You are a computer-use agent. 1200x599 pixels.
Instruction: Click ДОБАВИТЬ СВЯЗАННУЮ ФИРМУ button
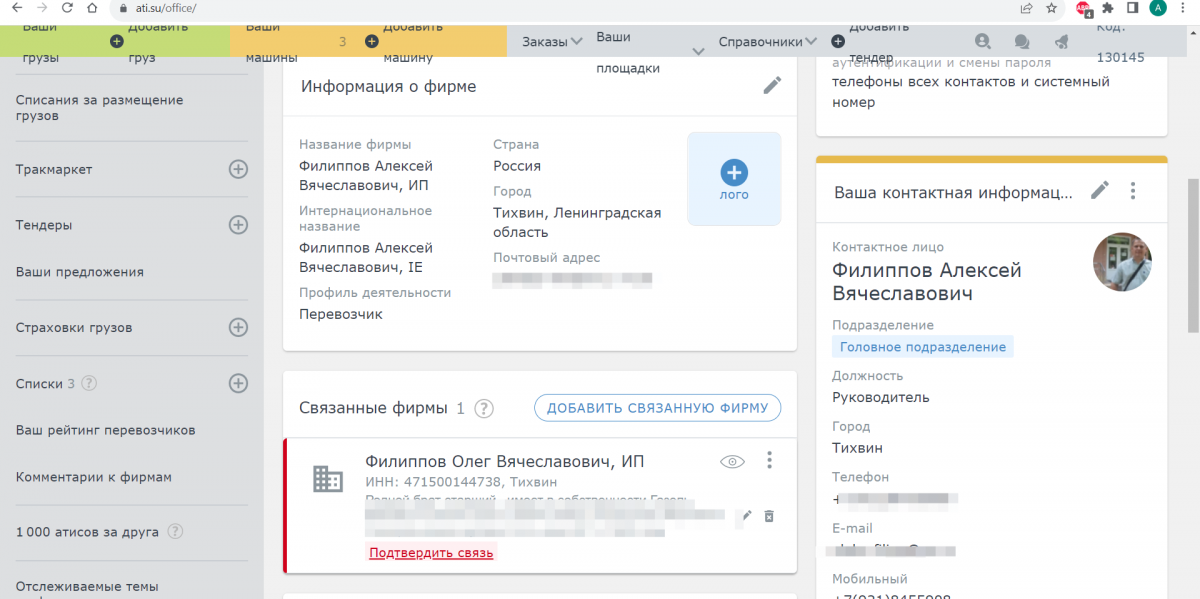[657, 408]
